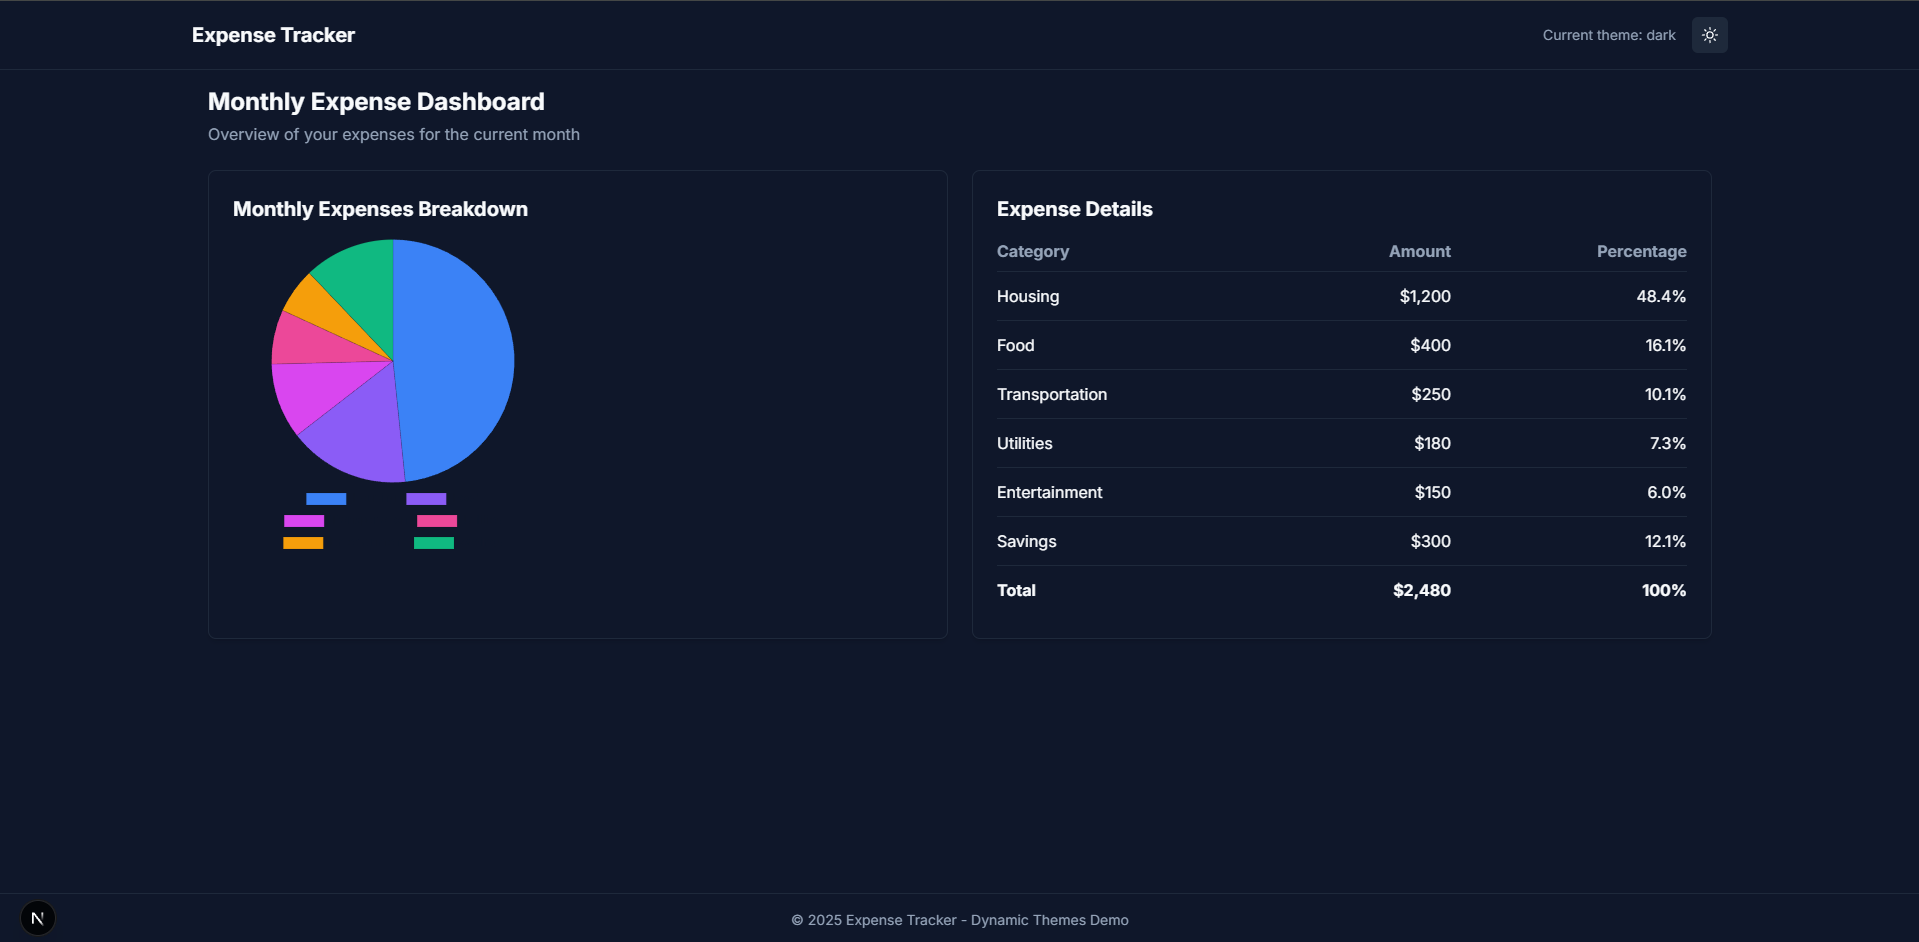Click the Expense Tracker header title
1919x942 pixels.
272,35
